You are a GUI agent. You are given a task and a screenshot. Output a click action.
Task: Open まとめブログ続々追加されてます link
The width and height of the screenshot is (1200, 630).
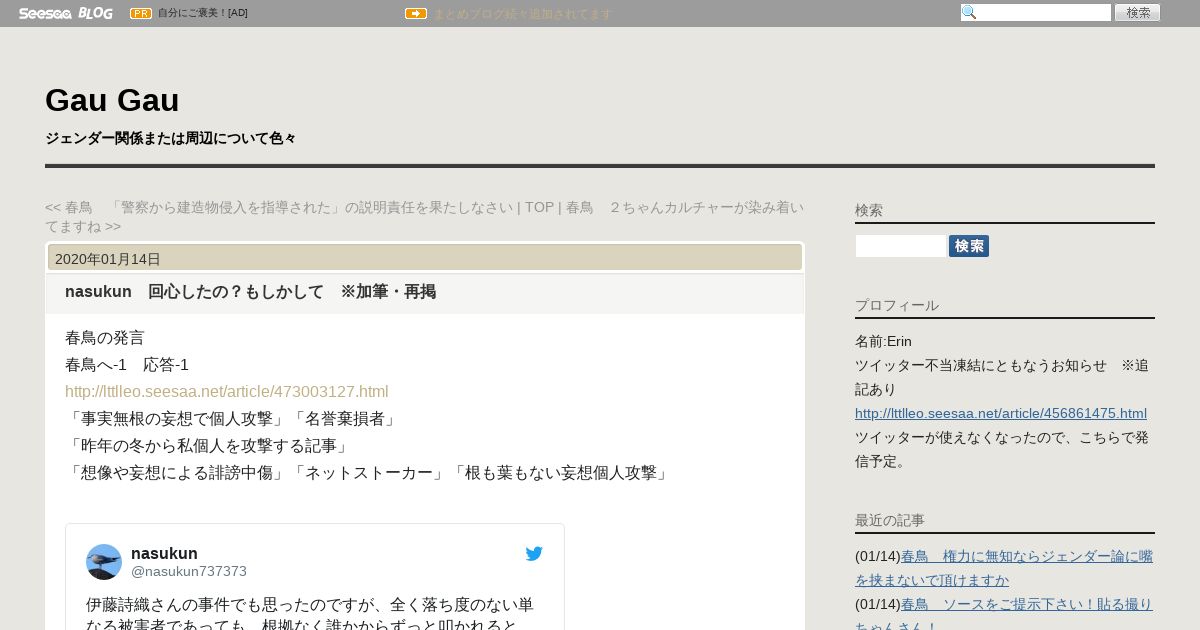[522, 14]
